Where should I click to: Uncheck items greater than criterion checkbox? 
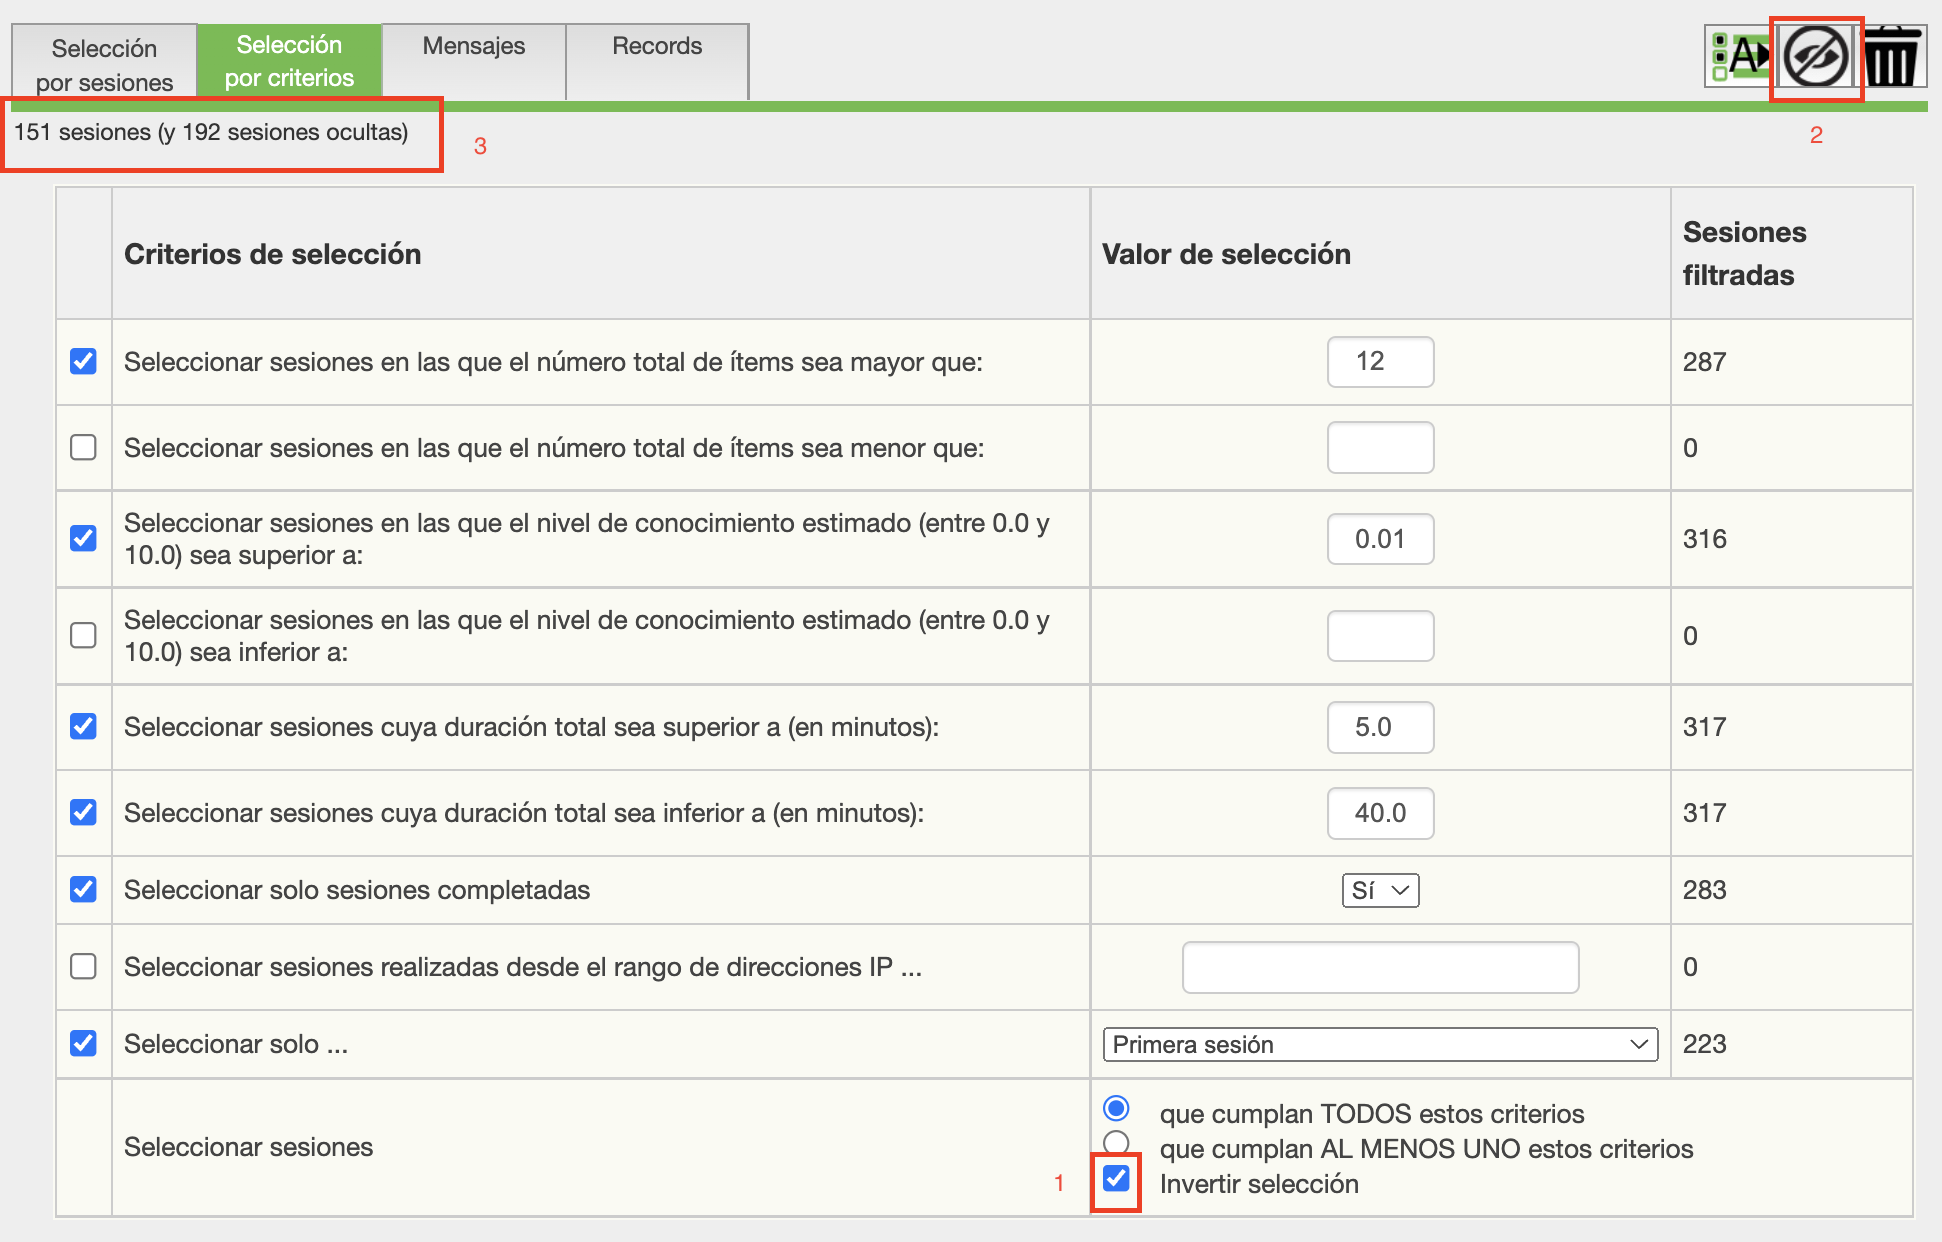coord(84,361)
